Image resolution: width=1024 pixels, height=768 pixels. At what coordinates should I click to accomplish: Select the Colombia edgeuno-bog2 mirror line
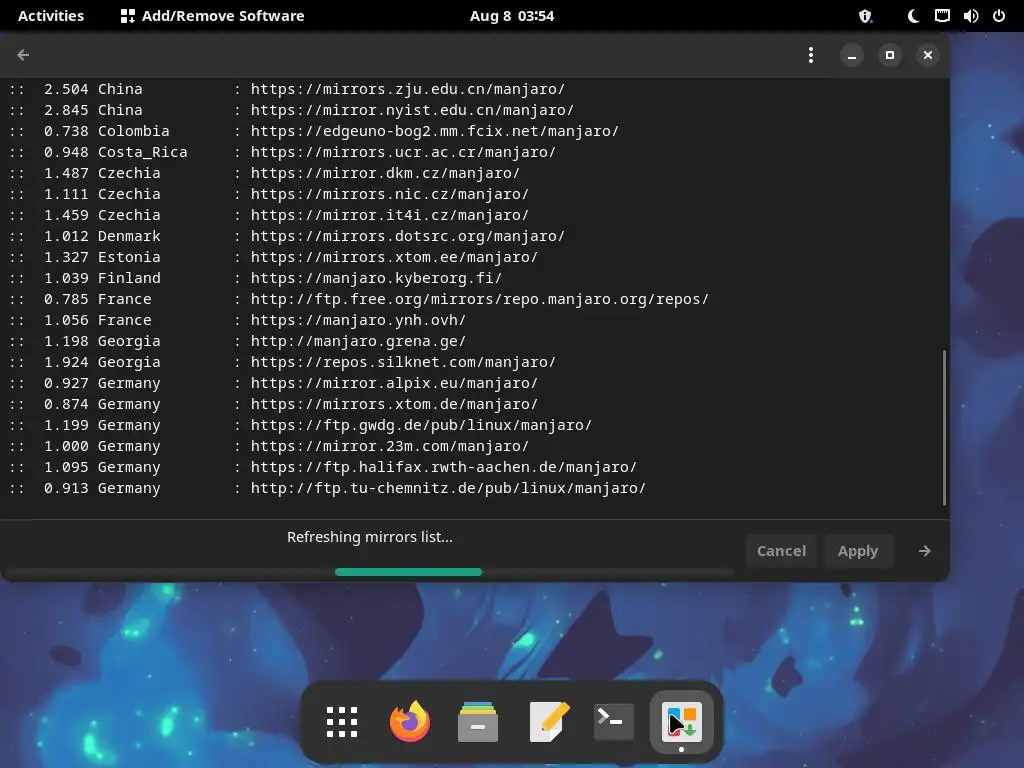(313, 131)
